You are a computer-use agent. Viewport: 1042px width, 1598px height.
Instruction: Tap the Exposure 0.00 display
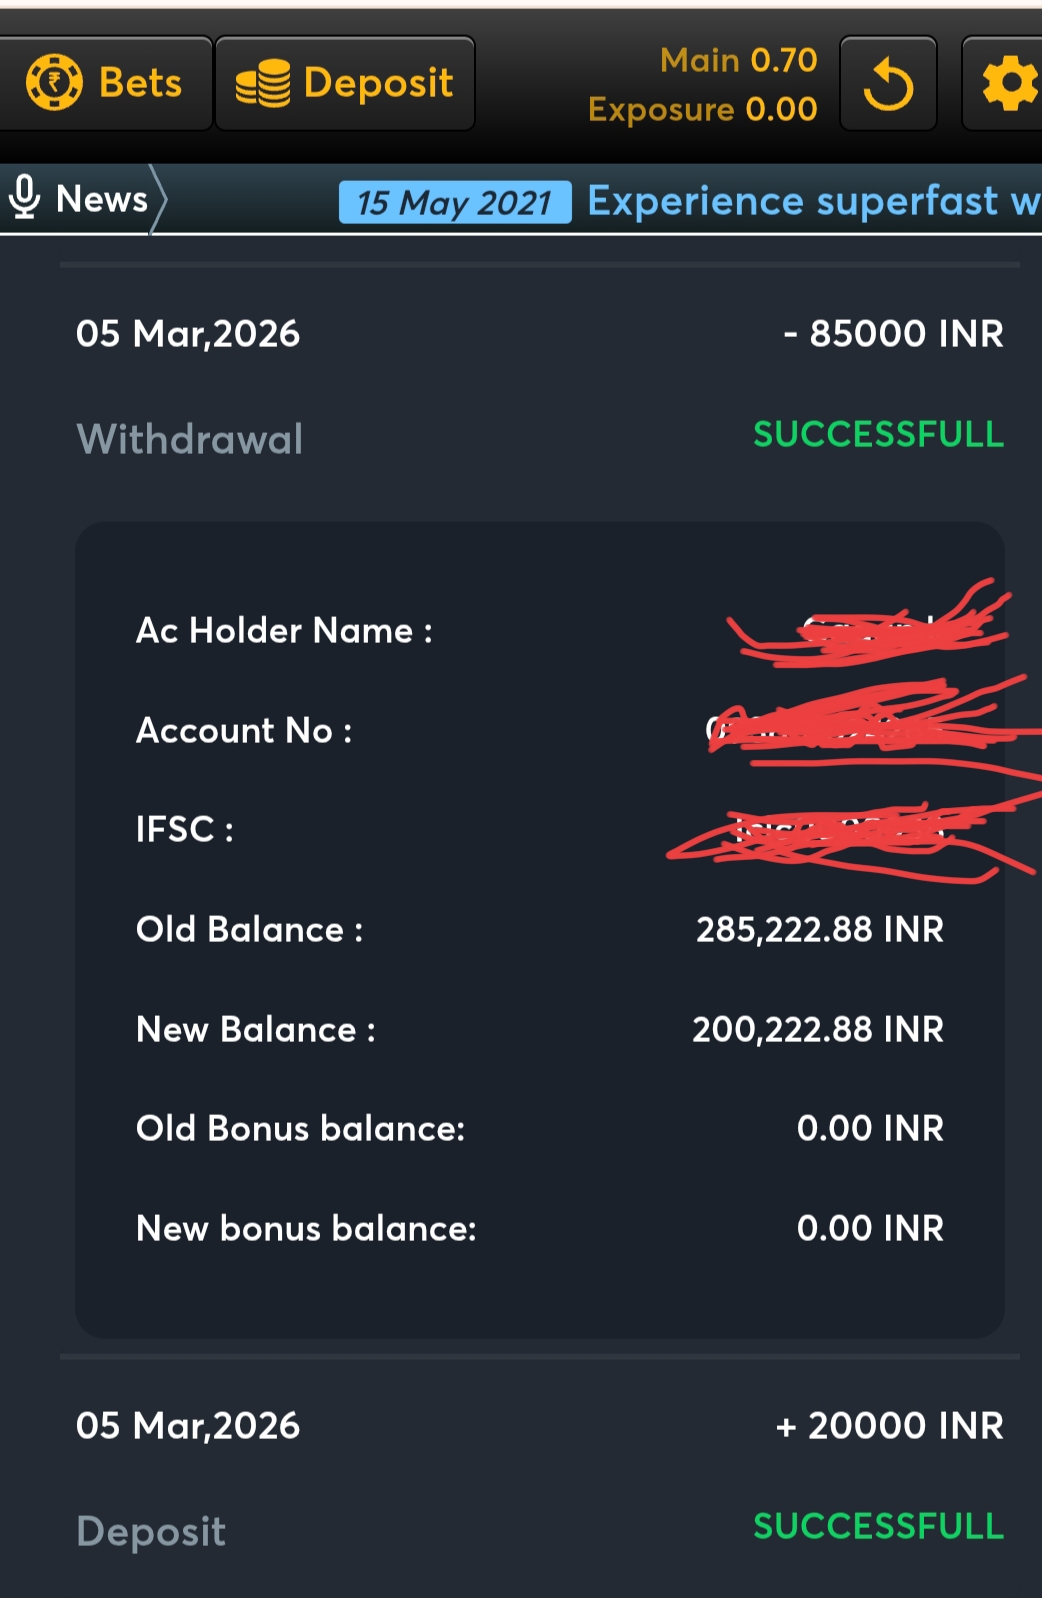pyautogui.click(x=702, y=109)
